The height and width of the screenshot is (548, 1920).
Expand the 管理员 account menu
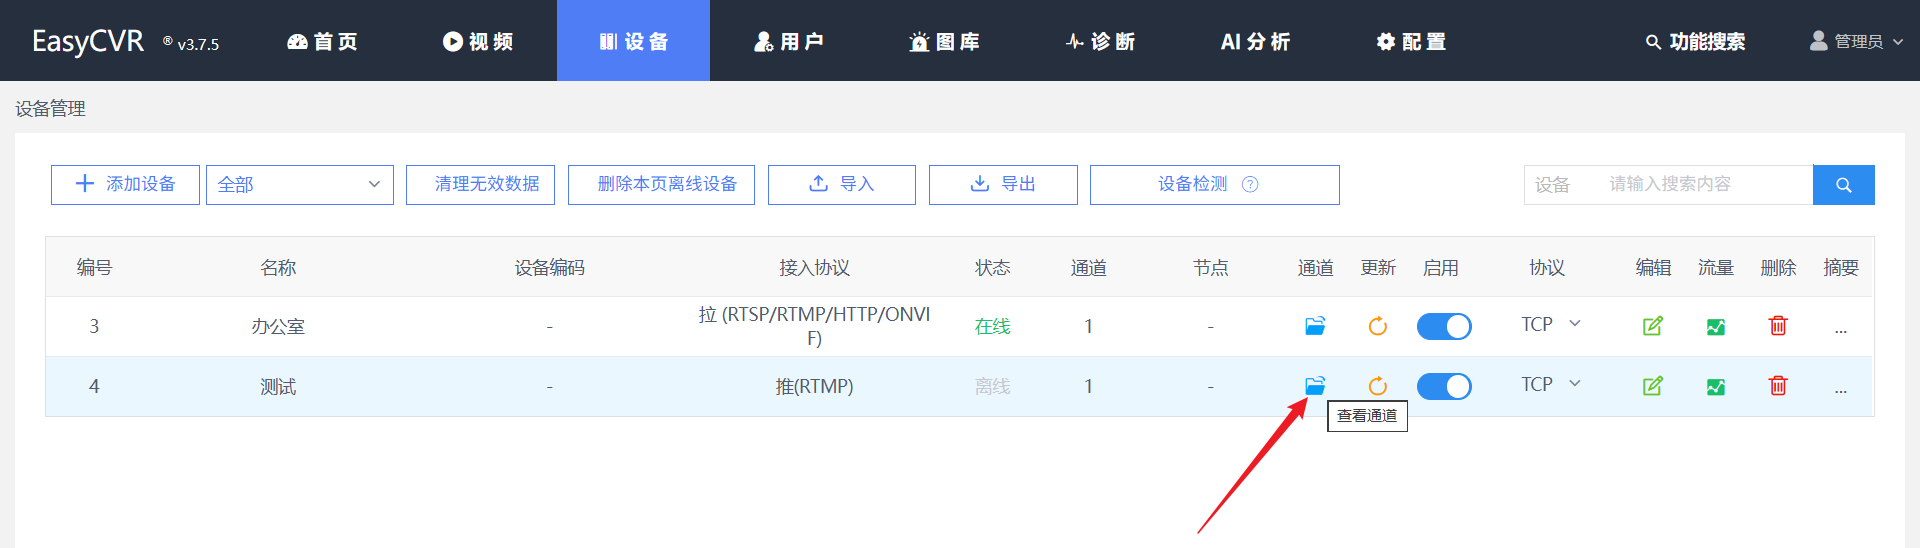(1856, 41)
